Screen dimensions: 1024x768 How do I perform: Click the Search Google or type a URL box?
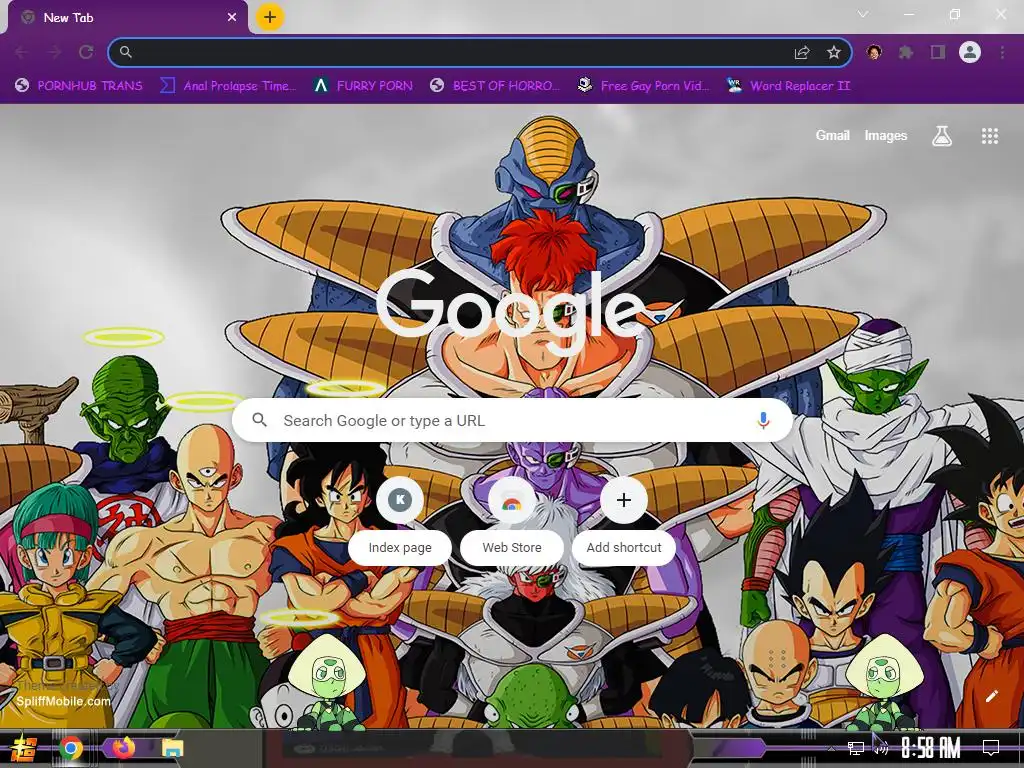(x=512, y=420)
